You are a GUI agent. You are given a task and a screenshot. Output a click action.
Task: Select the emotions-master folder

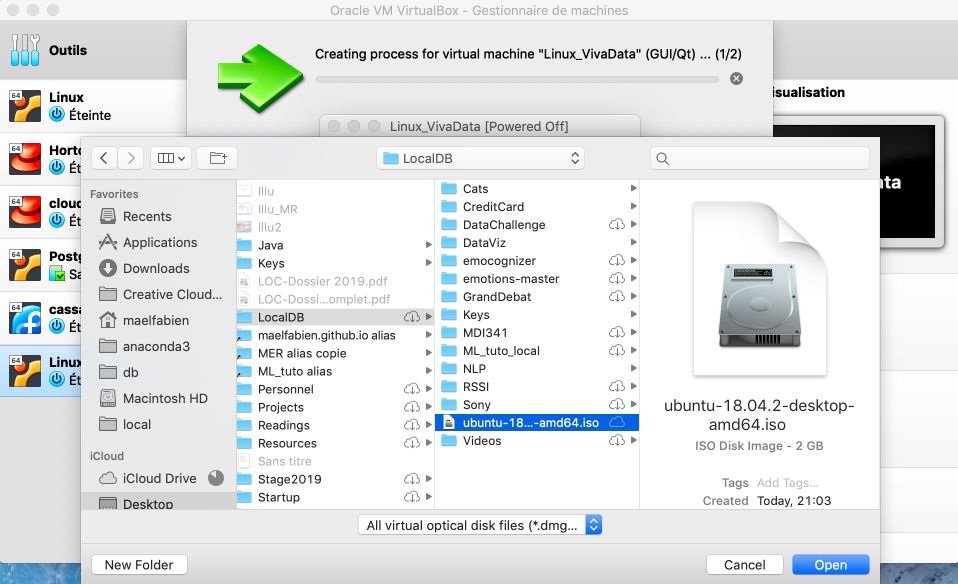pyautogui.click(x=537, y=279)
